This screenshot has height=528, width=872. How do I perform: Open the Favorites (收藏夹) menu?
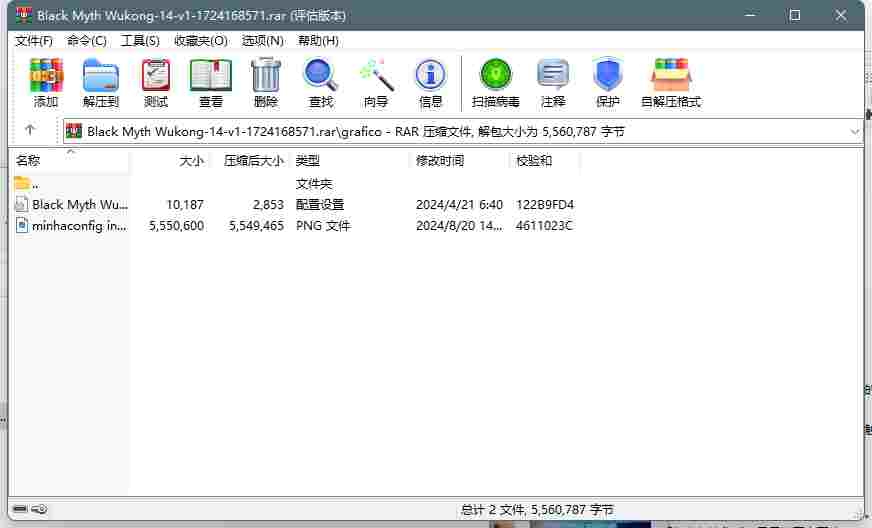201,41
